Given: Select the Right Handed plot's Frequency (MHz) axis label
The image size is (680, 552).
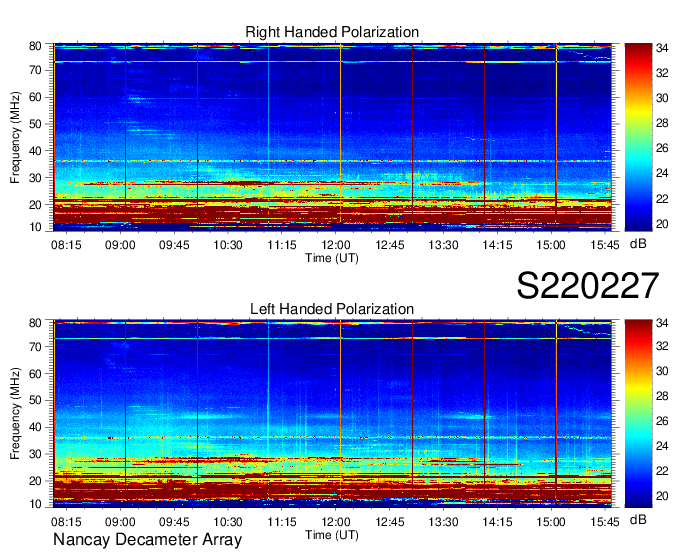Looking at the screenshot, I should [x=15, y=137].
